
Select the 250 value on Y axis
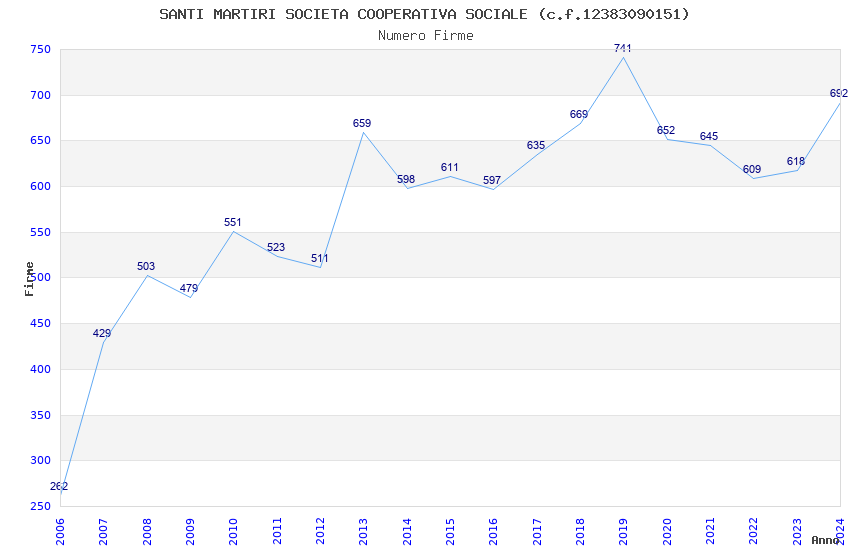pyautogui.click(x=41, y=506)
